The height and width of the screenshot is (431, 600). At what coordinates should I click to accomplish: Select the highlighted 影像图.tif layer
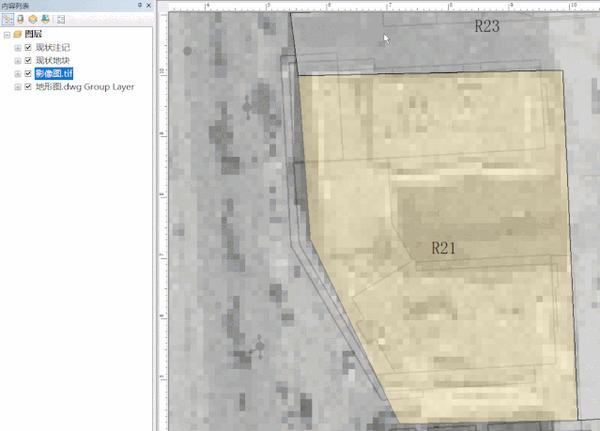click(x=54, y=73)
